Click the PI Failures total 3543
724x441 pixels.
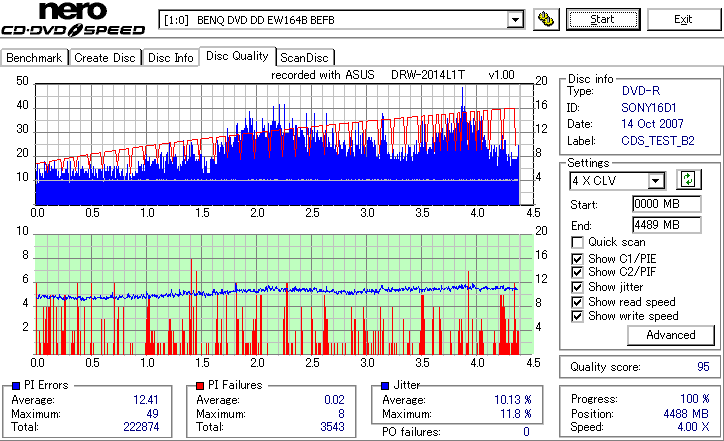(332, 427)
